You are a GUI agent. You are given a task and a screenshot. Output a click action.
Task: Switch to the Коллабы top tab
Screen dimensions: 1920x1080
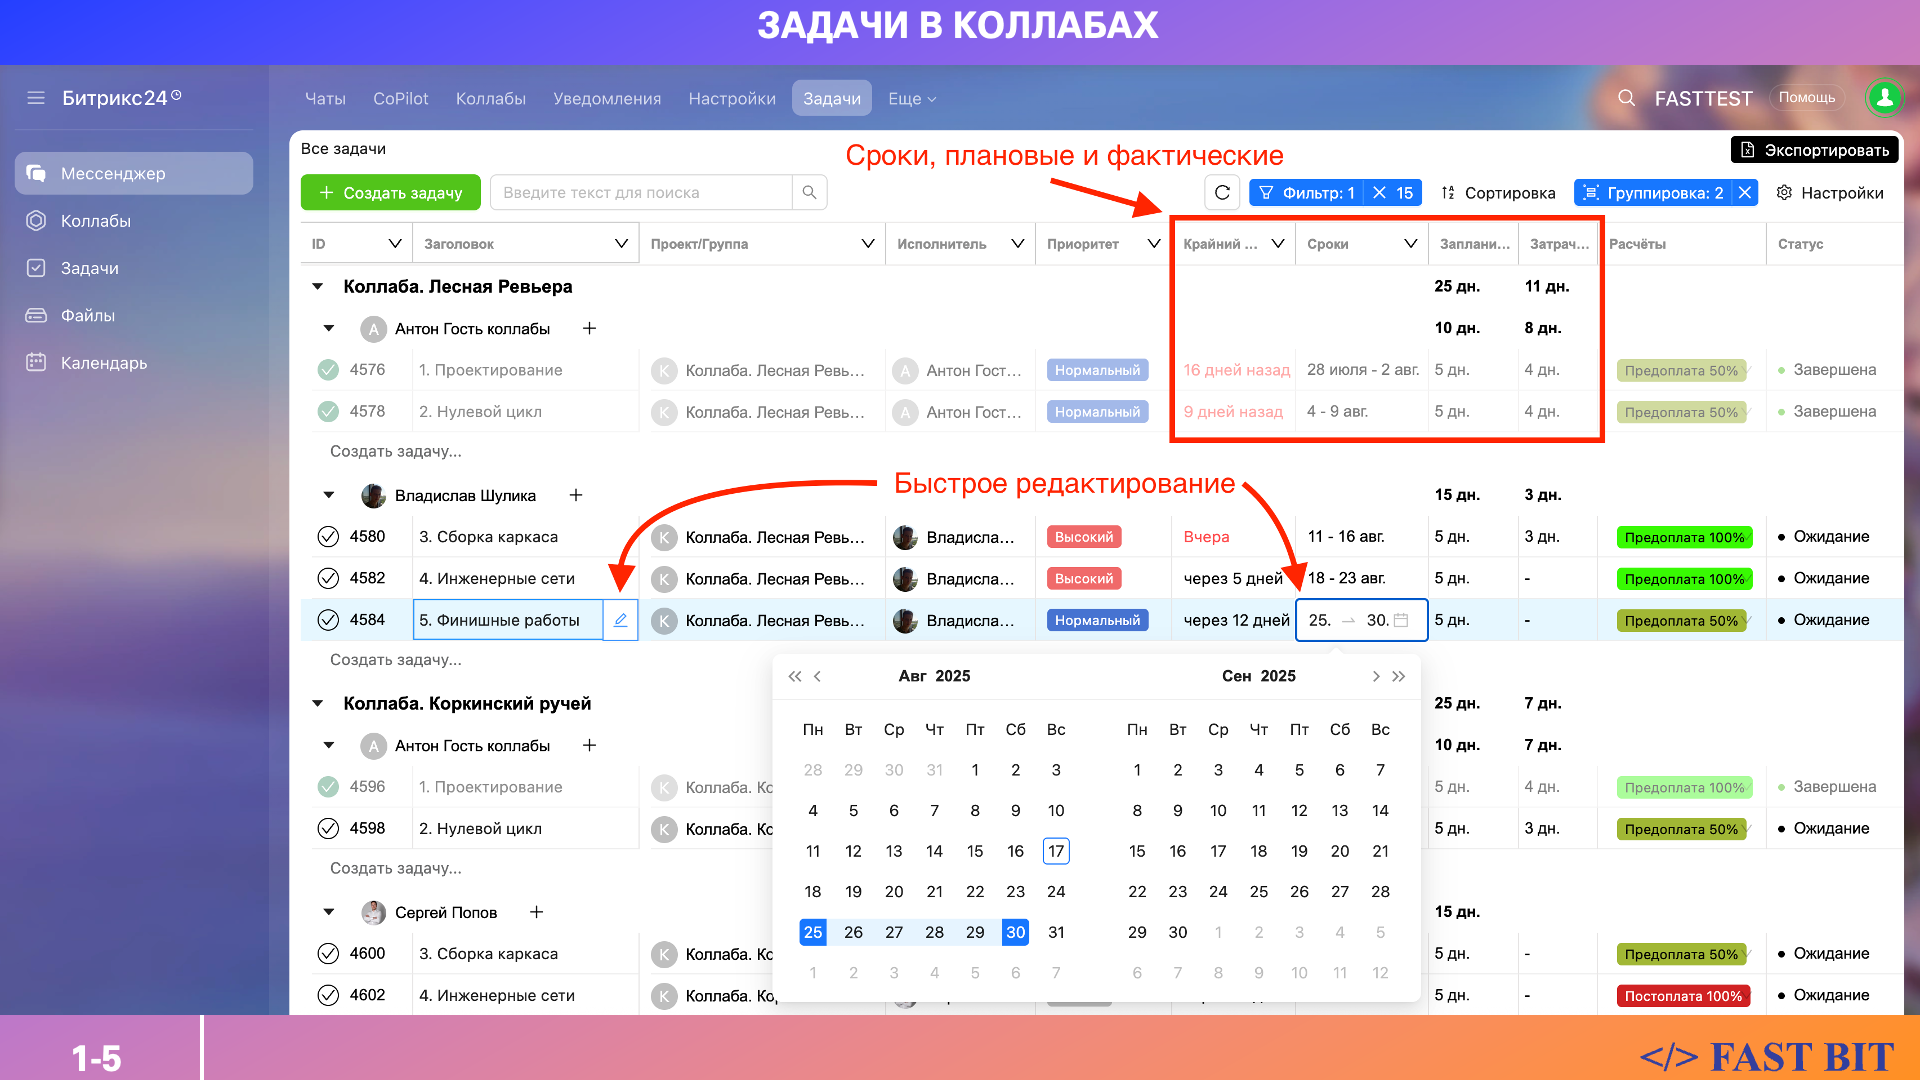[490, 98]
